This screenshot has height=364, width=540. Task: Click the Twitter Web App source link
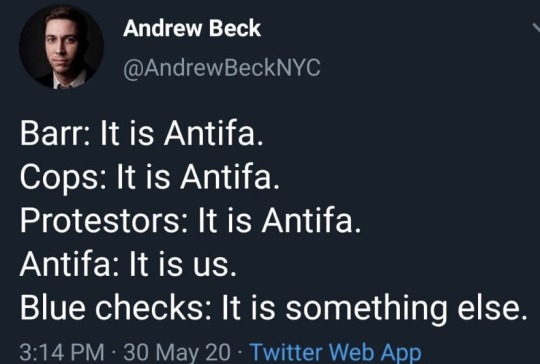point(336,352)
